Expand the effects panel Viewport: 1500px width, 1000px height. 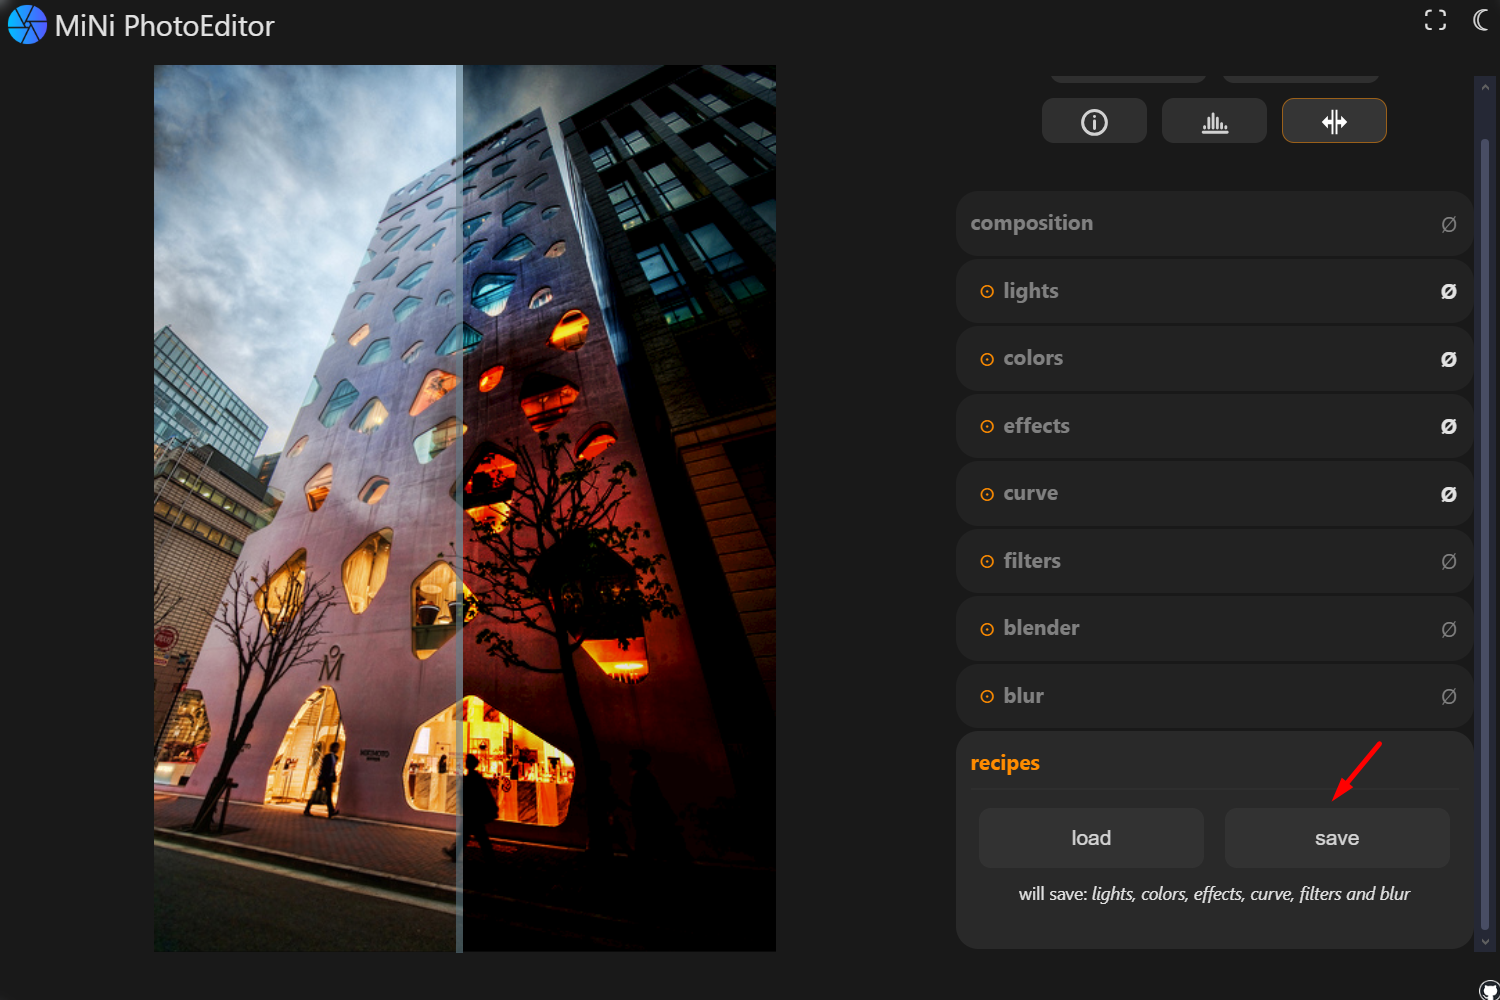[x=1214, y=426]
